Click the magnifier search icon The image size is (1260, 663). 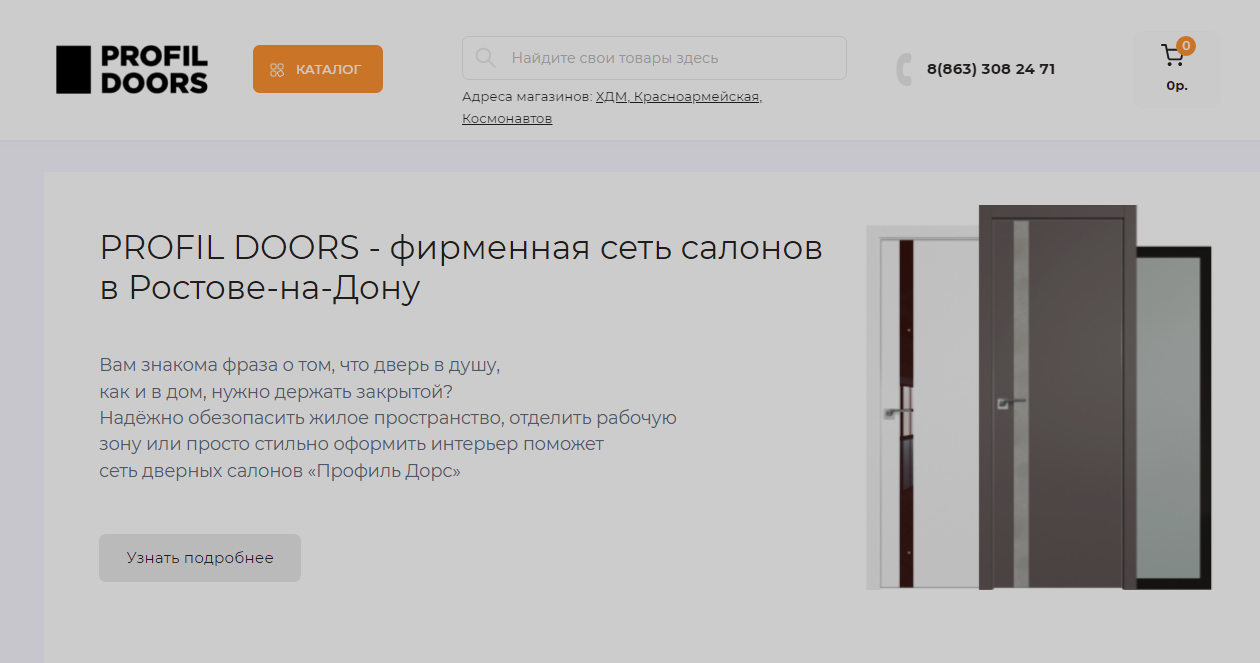486,58
